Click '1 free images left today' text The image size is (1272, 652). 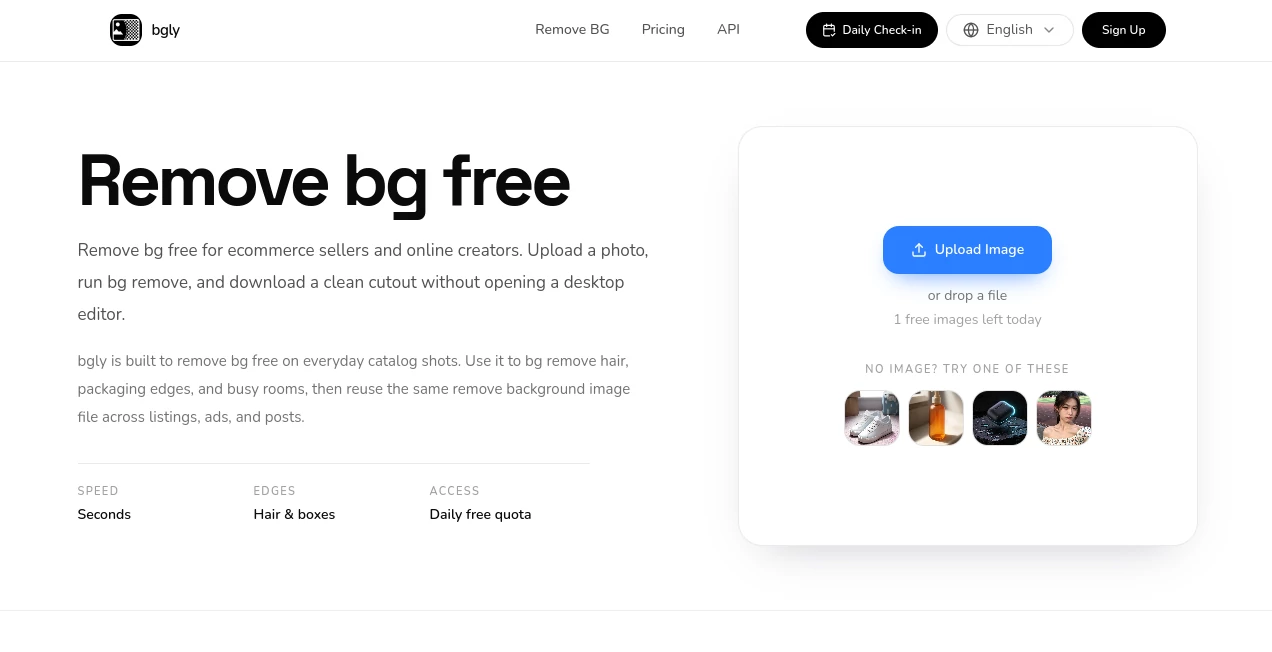[967, 320]
